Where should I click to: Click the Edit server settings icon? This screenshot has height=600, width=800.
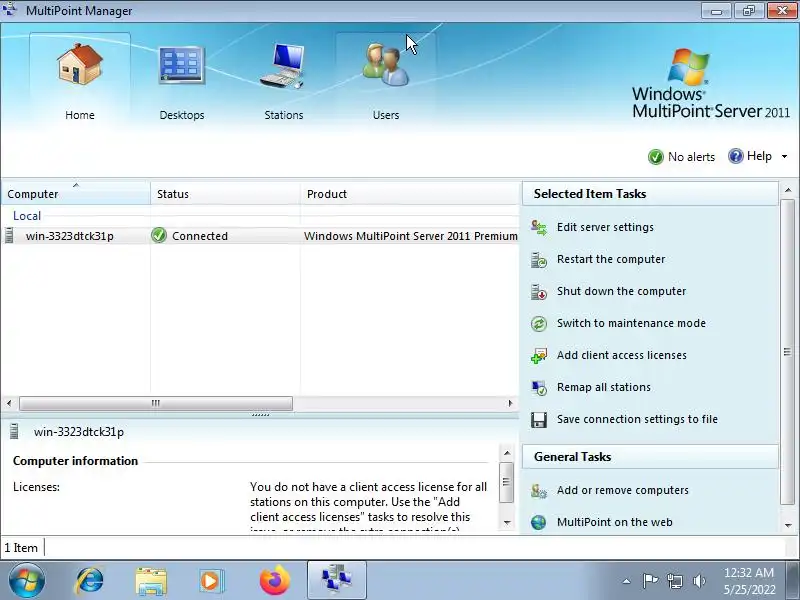point(539,228)
